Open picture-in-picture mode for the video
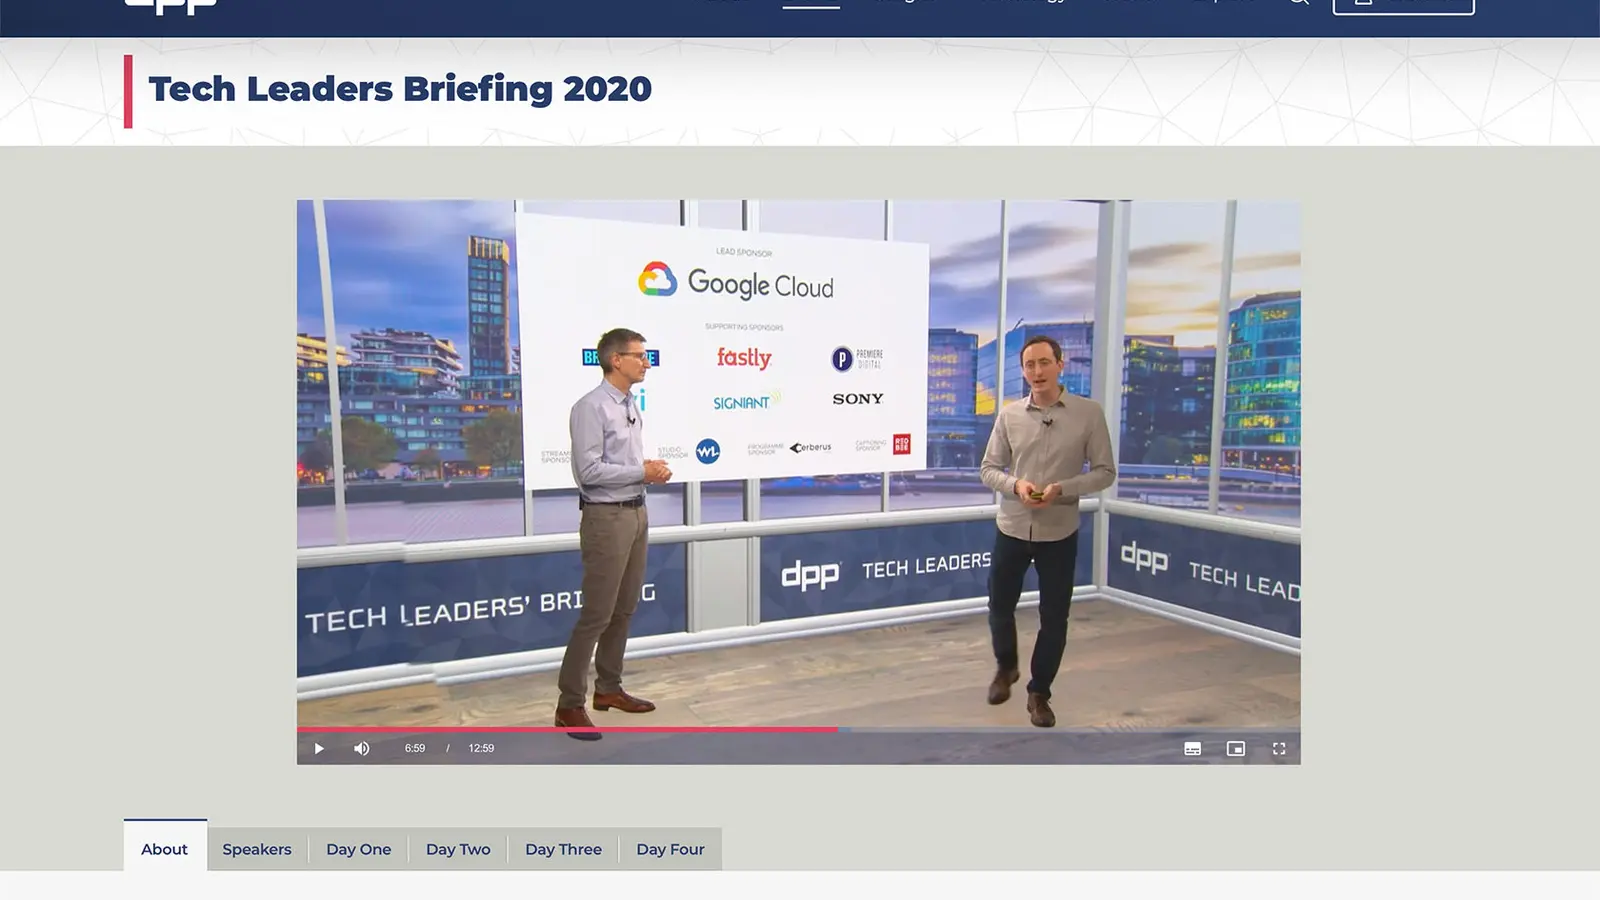Image resolution: width=1600 pixels, height=900 pixels. click(x=1236, y=749)
